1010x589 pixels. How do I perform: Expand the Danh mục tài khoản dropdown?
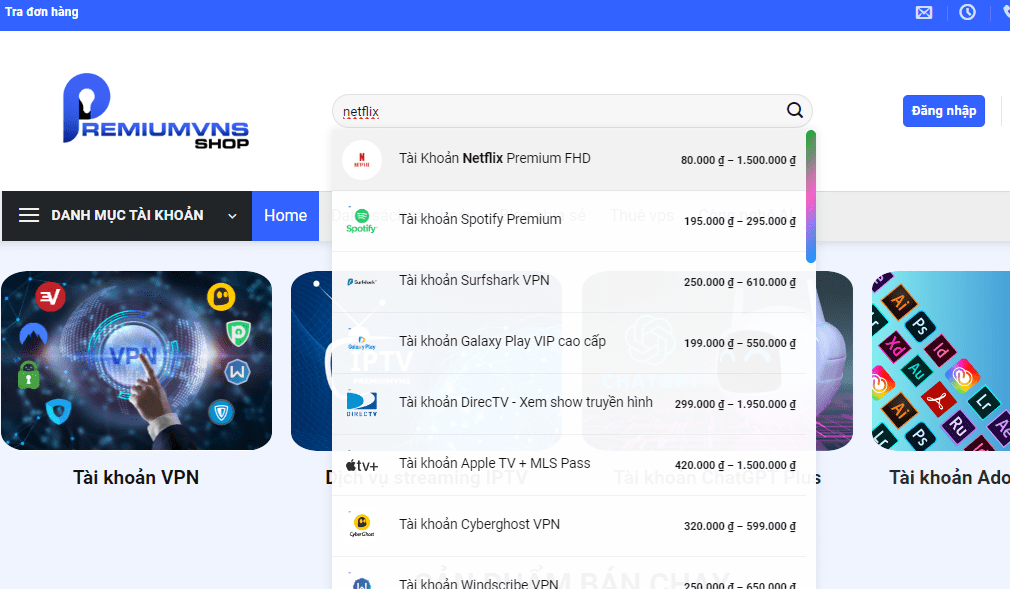click(232, 216)
